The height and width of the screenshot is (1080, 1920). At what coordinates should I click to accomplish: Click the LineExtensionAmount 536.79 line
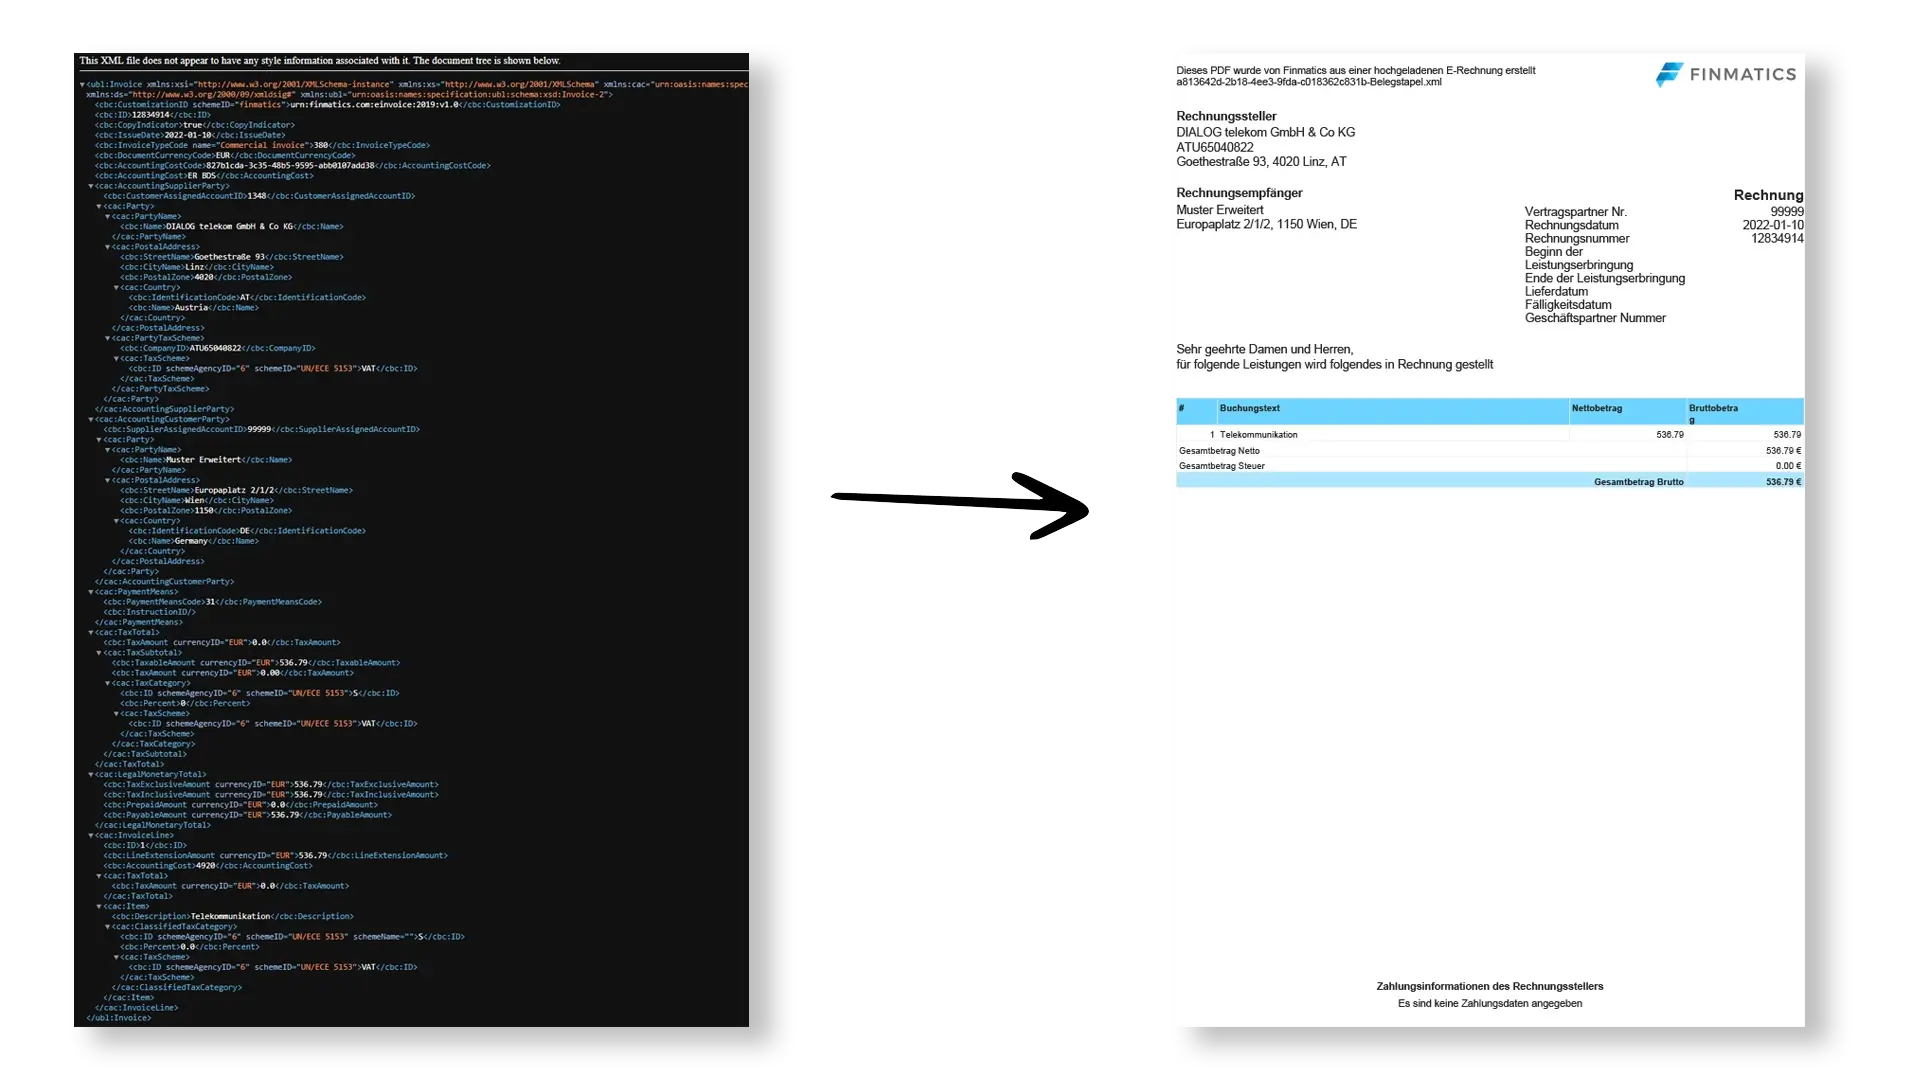[x=275, y=856]
